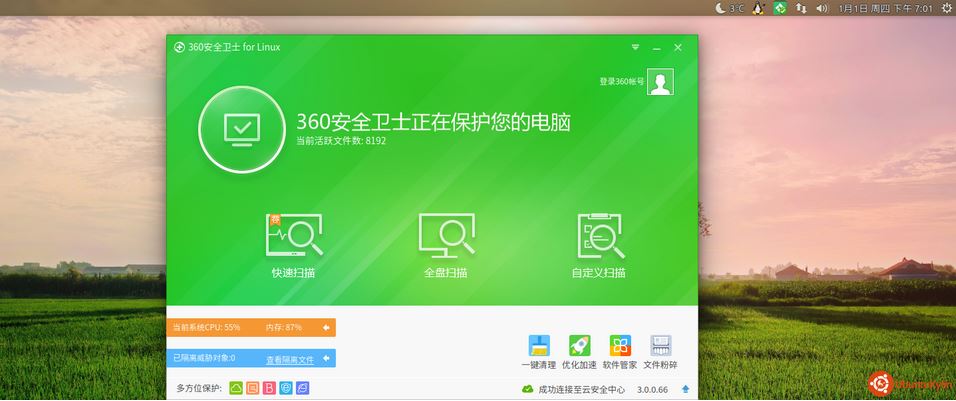Open the volume indicator
This screenshot has width=956, height=401.
[822, 8]
